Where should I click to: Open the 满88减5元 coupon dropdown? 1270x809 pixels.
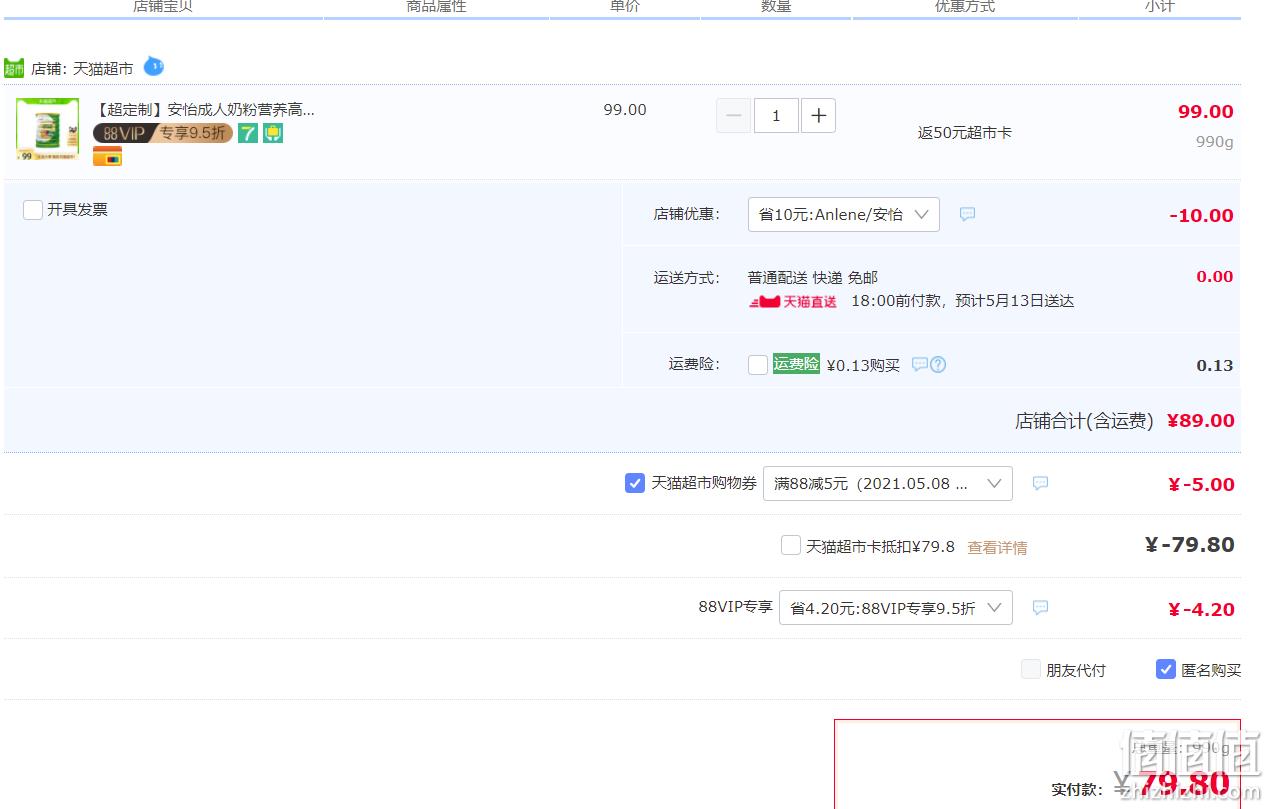888,484
